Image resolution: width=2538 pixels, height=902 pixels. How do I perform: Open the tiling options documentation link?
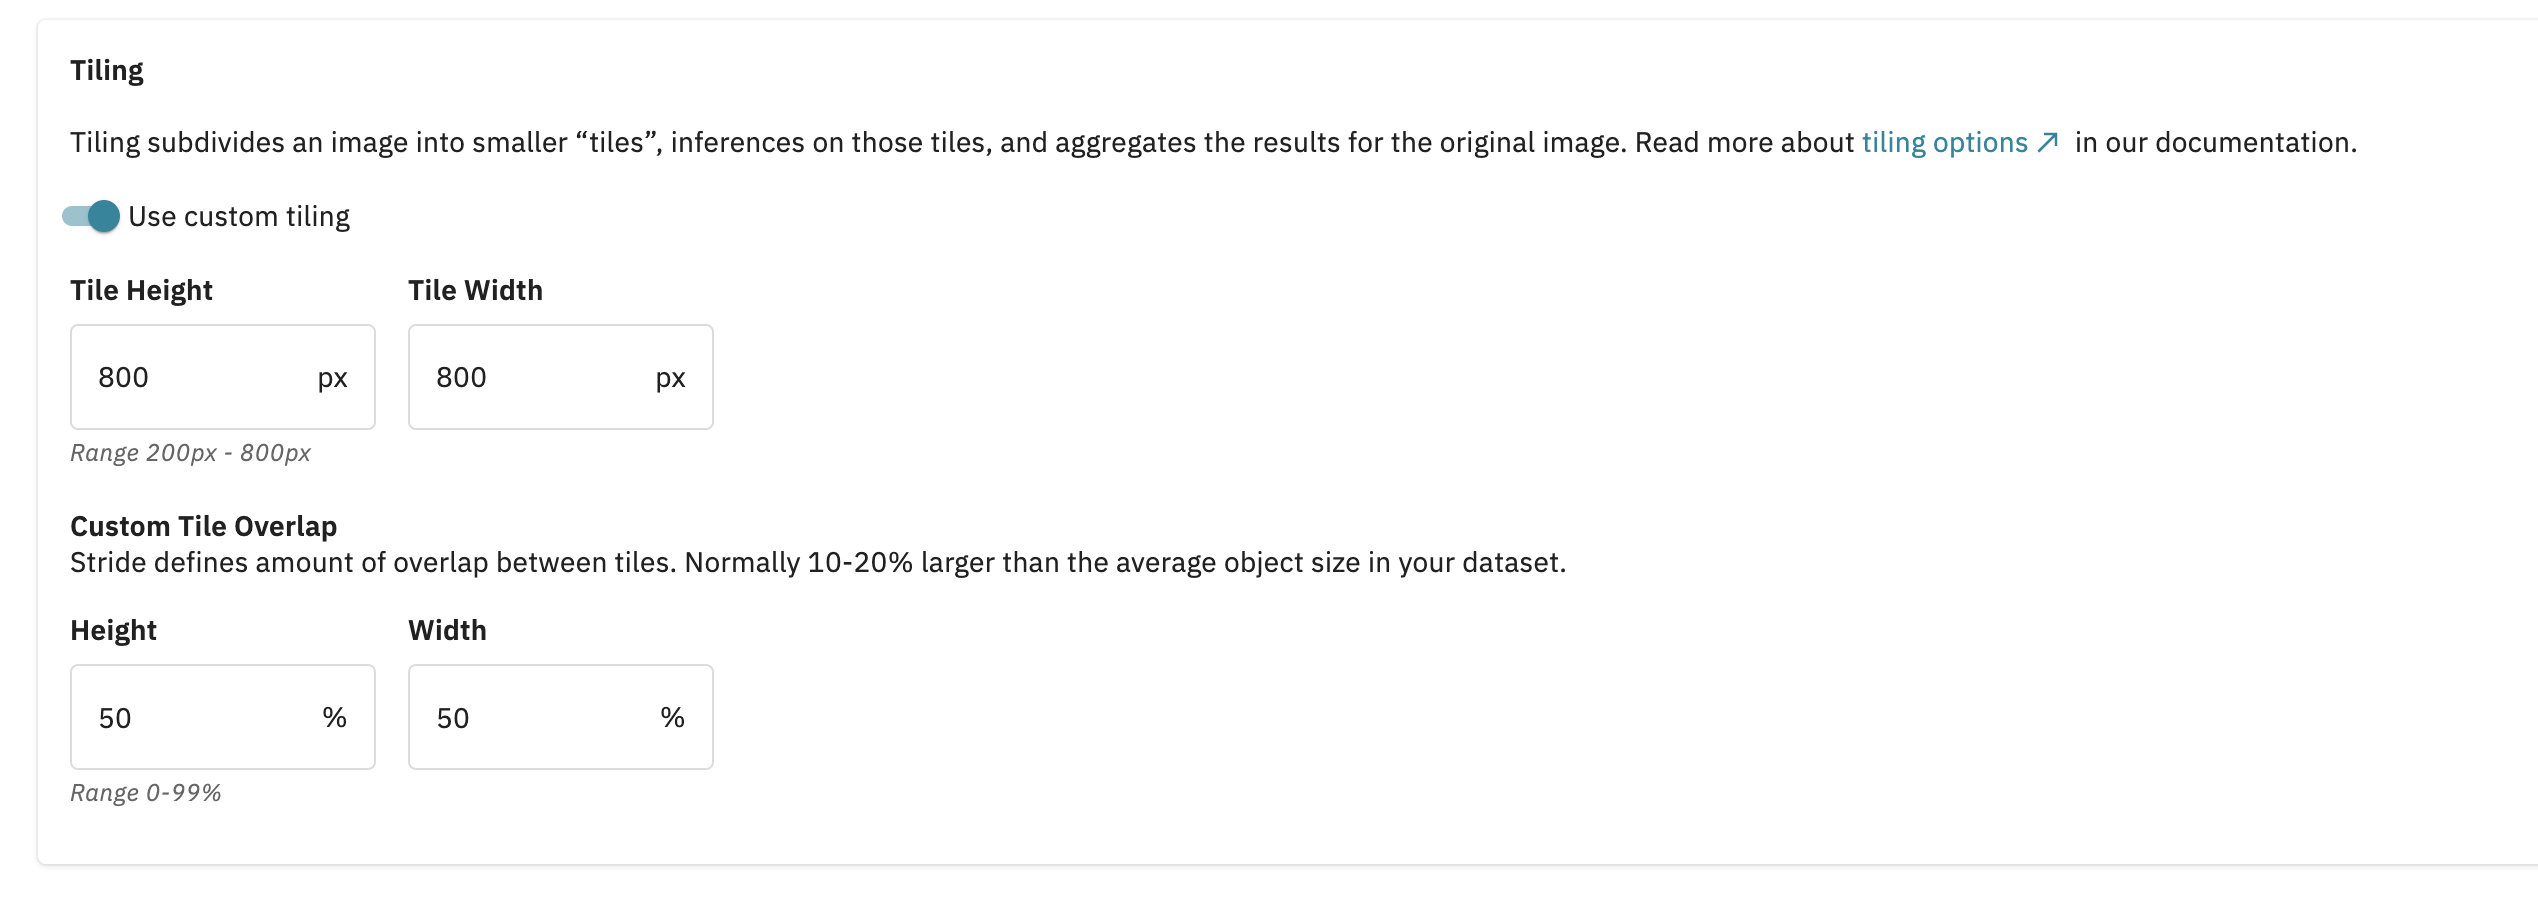tap(1944, 143)
